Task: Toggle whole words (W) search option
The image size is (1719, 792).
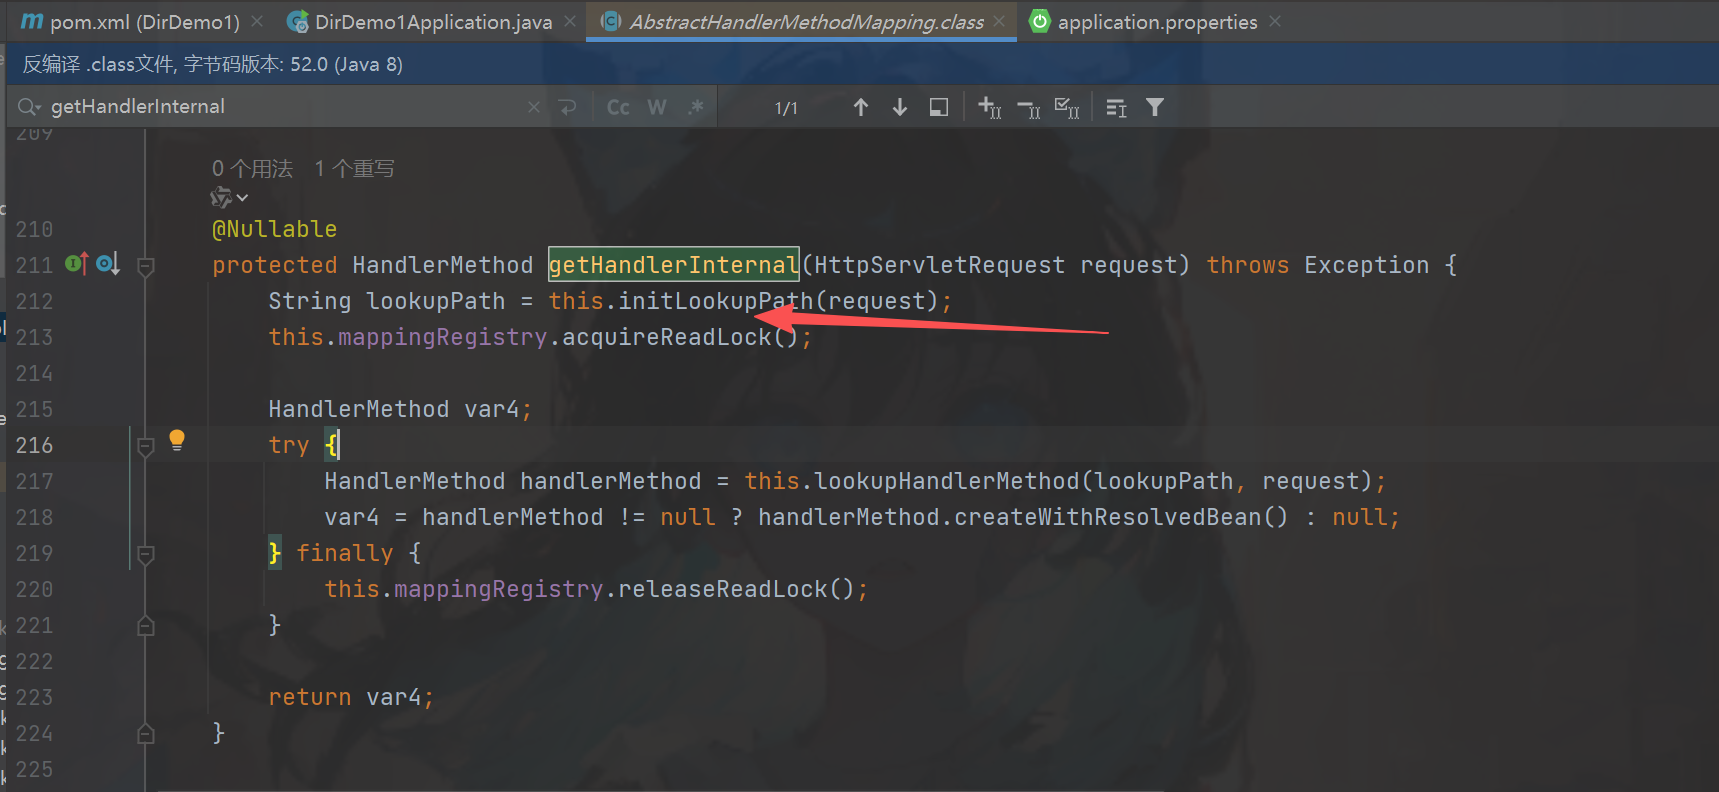Action: click(x=657, y=107)
